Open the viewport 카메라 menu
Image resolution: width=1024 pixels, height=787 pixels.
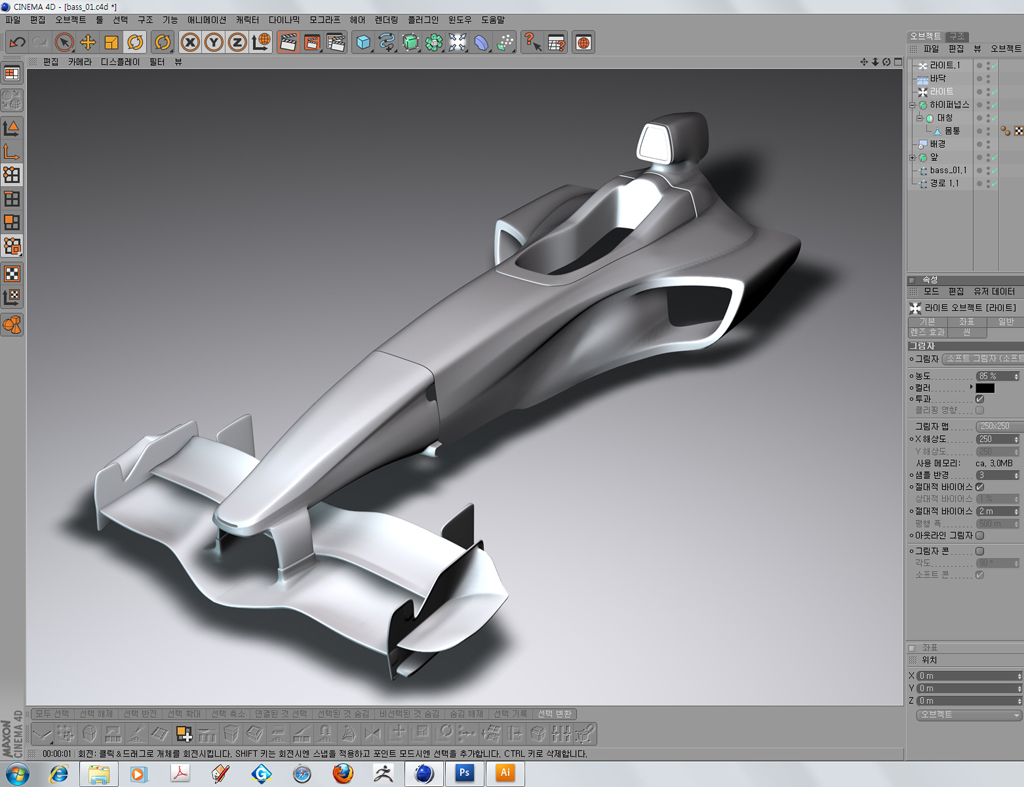coord(80,62)
